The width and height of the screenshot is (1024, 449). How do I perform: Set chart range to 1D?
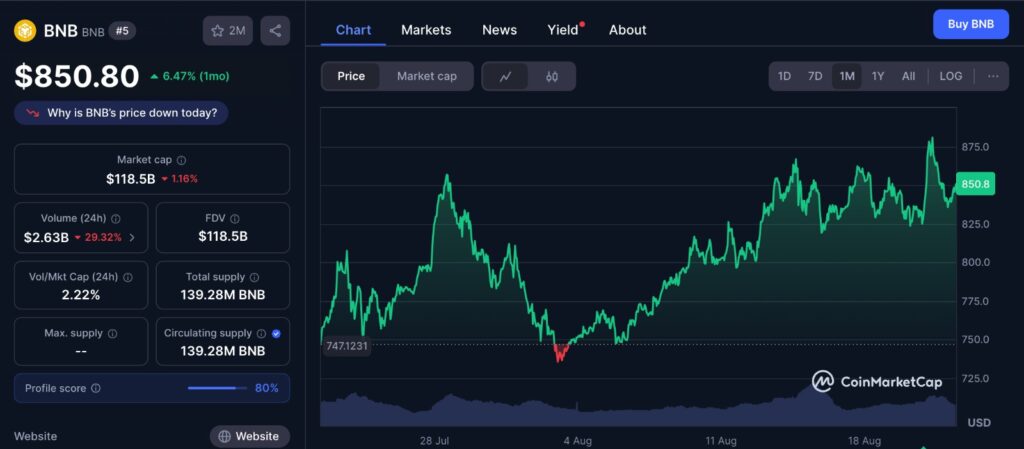(784, 76)
